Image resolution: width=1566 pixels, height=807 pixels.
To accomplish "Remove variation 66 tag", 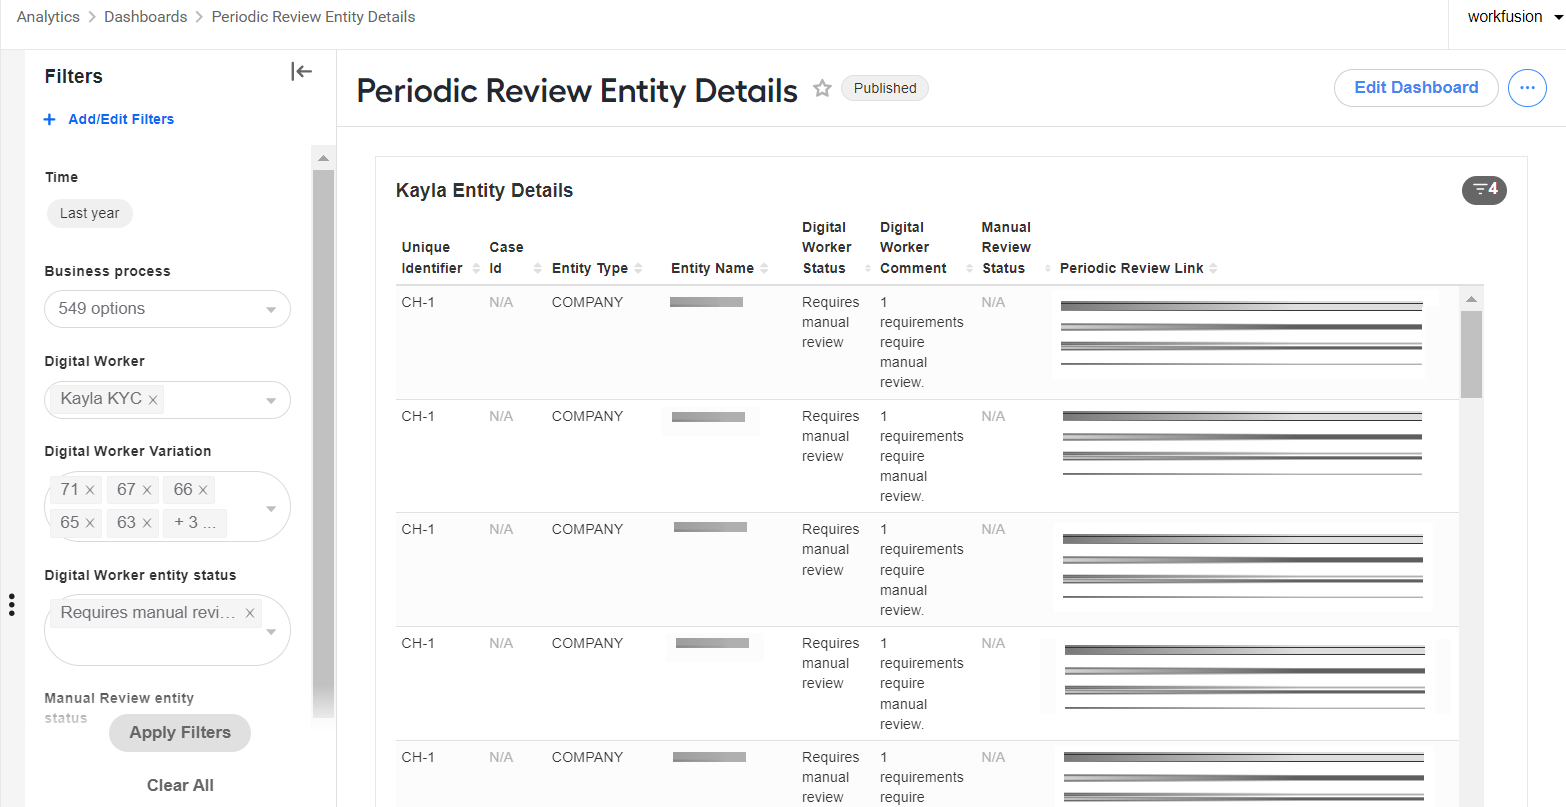I will click(203, 490).
